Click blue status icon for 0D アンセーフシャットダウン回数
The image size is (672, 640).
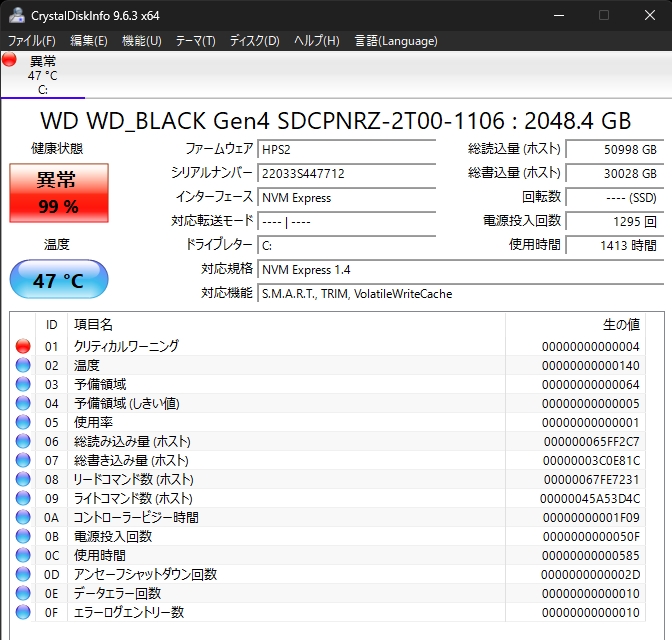tap(23, 574)
